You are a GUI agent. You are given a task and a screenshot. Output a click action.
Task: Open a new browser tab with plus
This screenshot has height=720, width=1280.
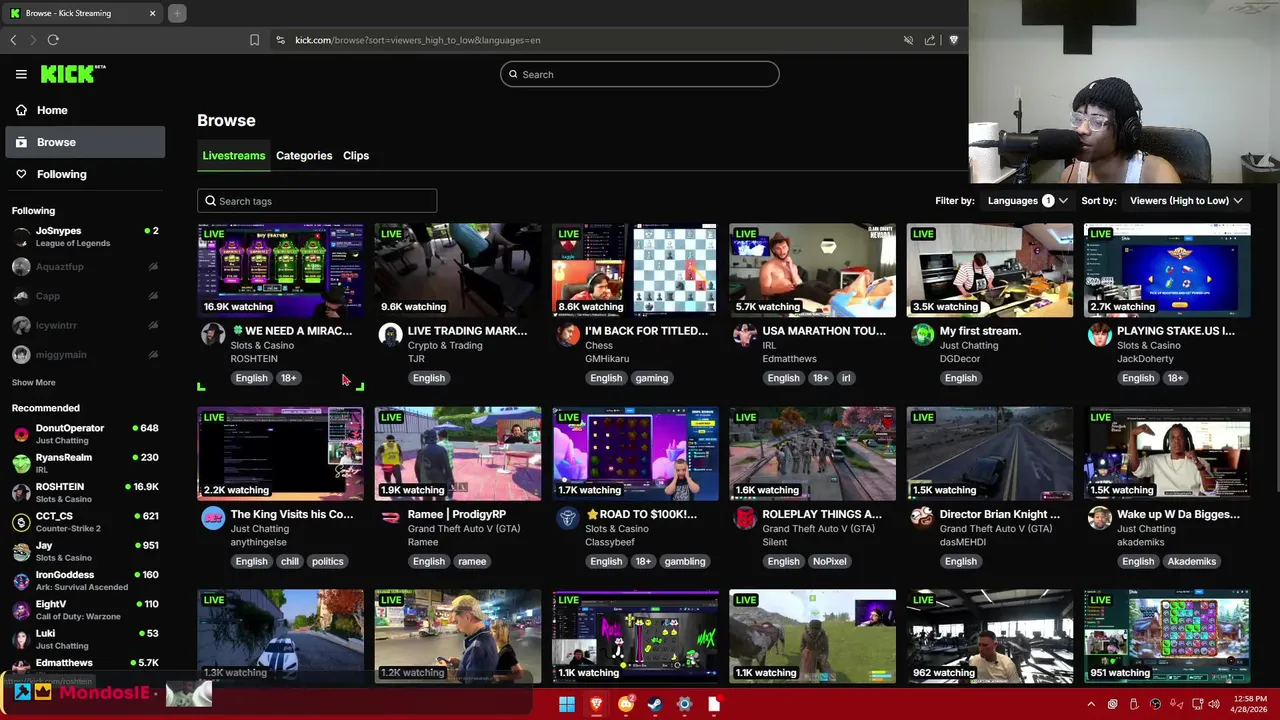point(177,13)
